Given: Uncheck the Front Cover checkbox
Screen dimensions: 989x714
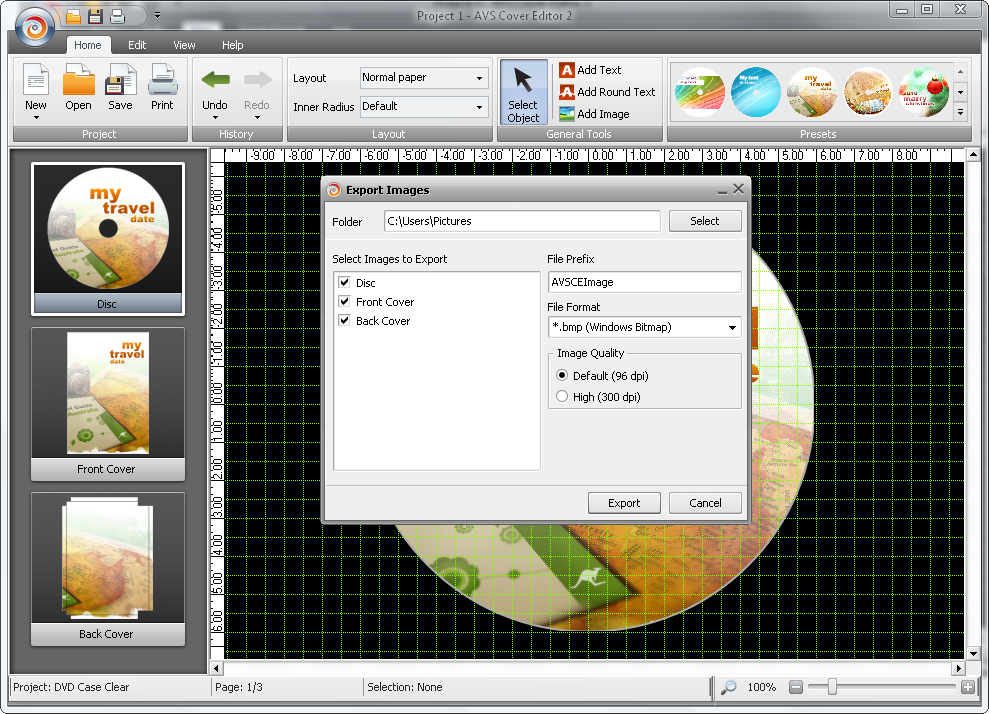Looking at the screenshot, I should [345, 302].
